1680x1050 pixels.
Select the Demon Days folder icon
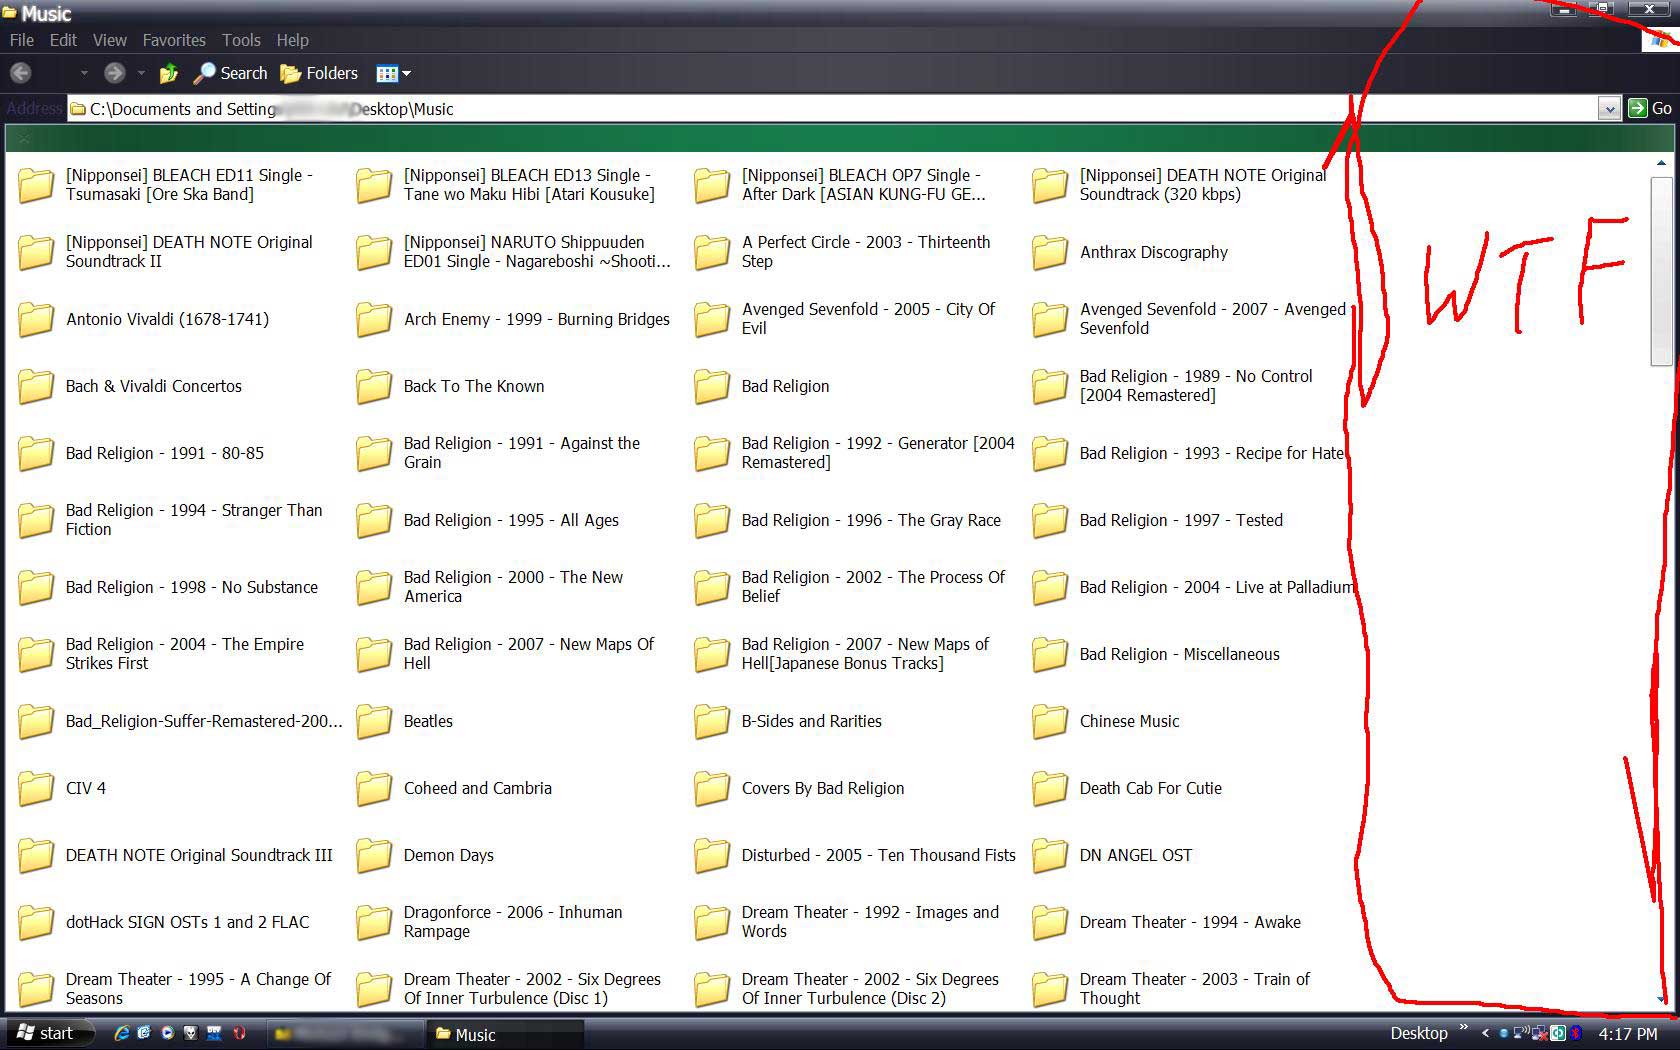pyautogui.click(x=374, y=855)
